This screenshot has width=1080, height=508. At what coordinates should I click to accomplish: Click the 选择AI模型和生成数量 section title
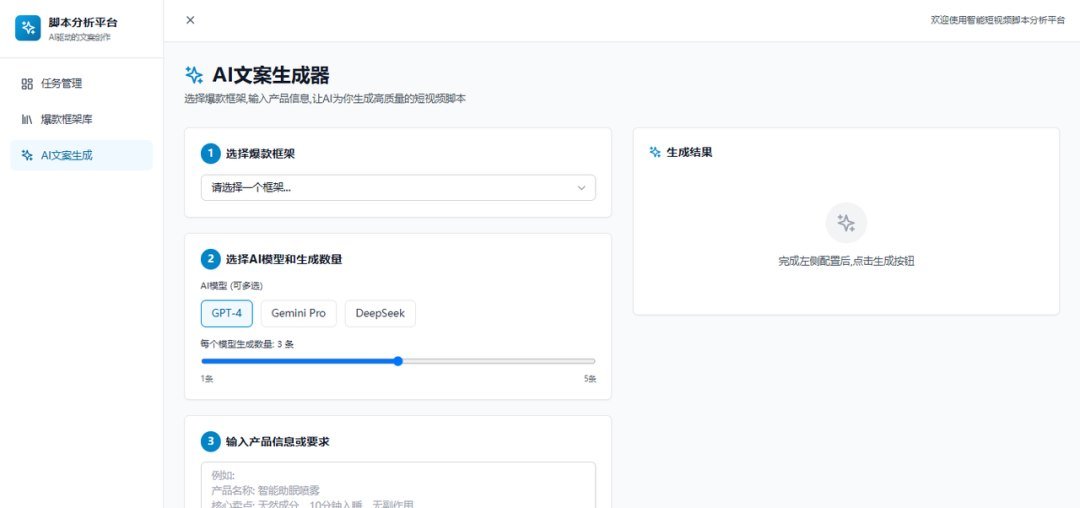[284, 260]
